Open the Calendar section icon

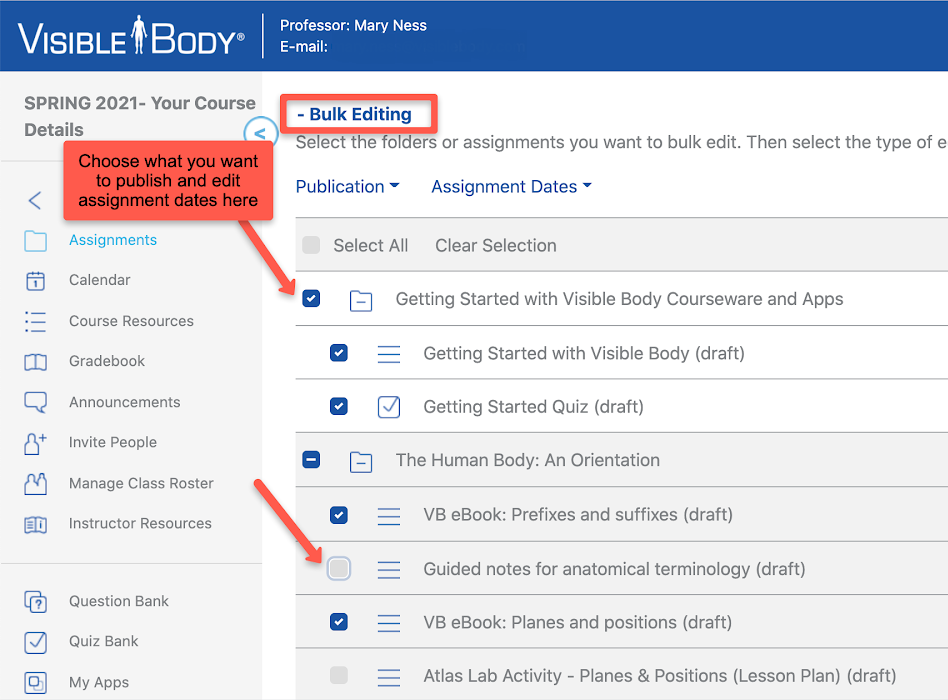click(36, 280)
